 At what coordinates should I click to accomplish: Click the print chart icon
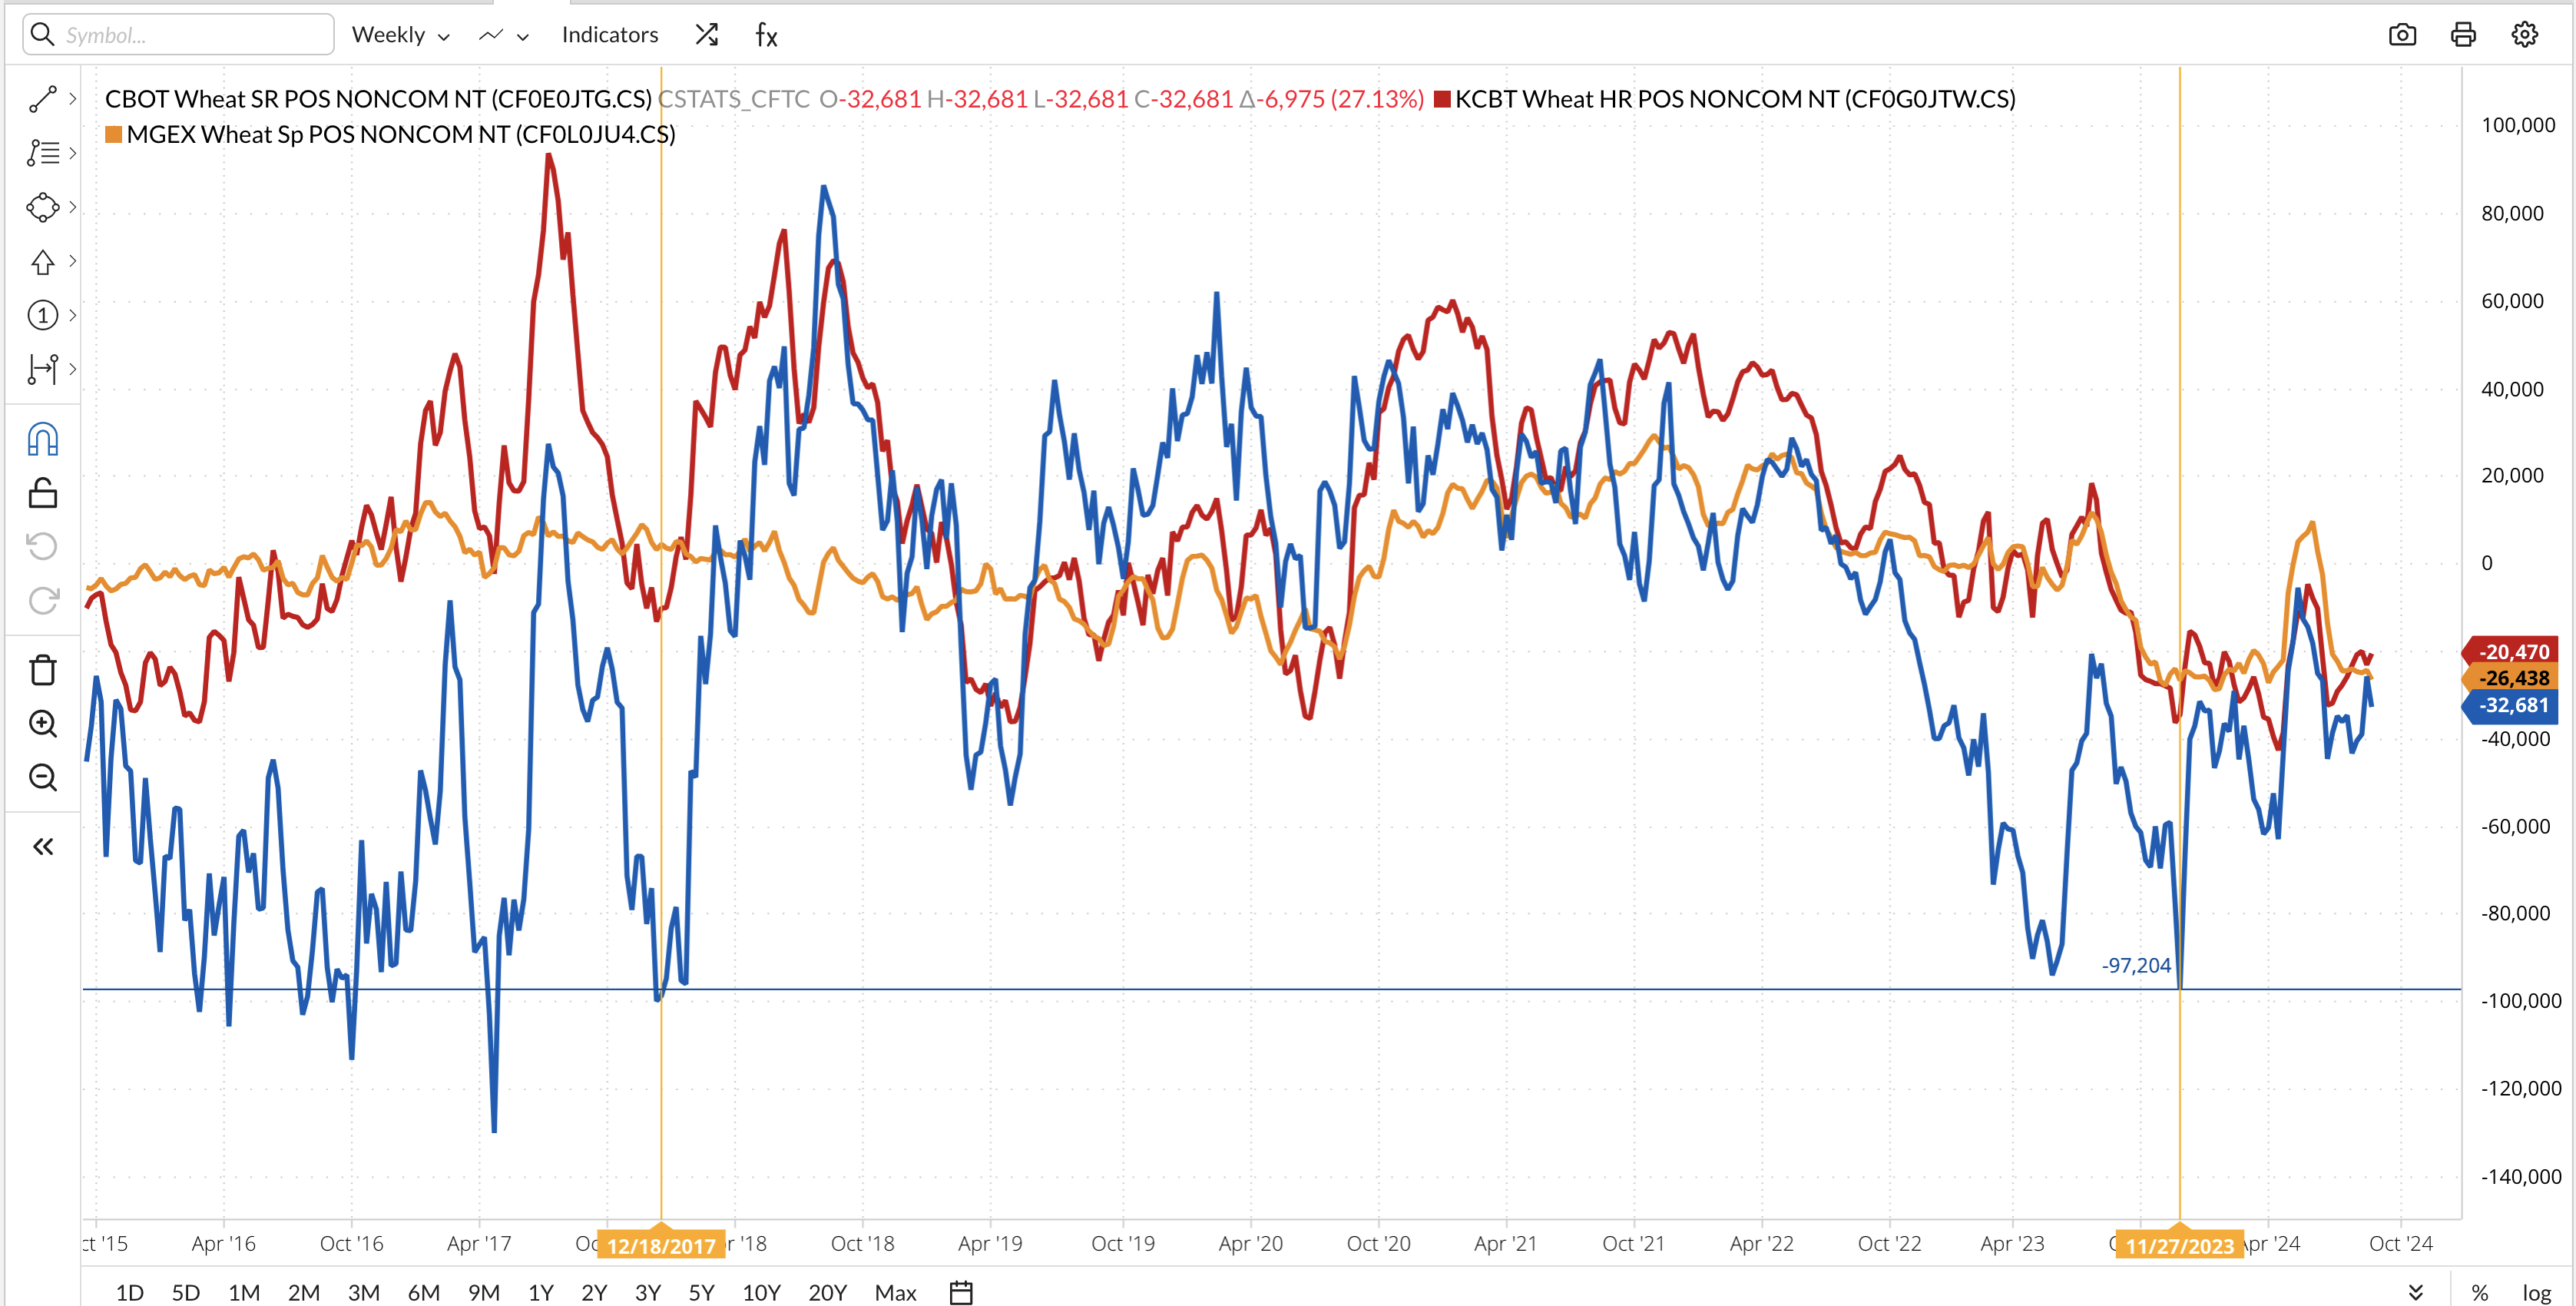[x=2463, y=35]
